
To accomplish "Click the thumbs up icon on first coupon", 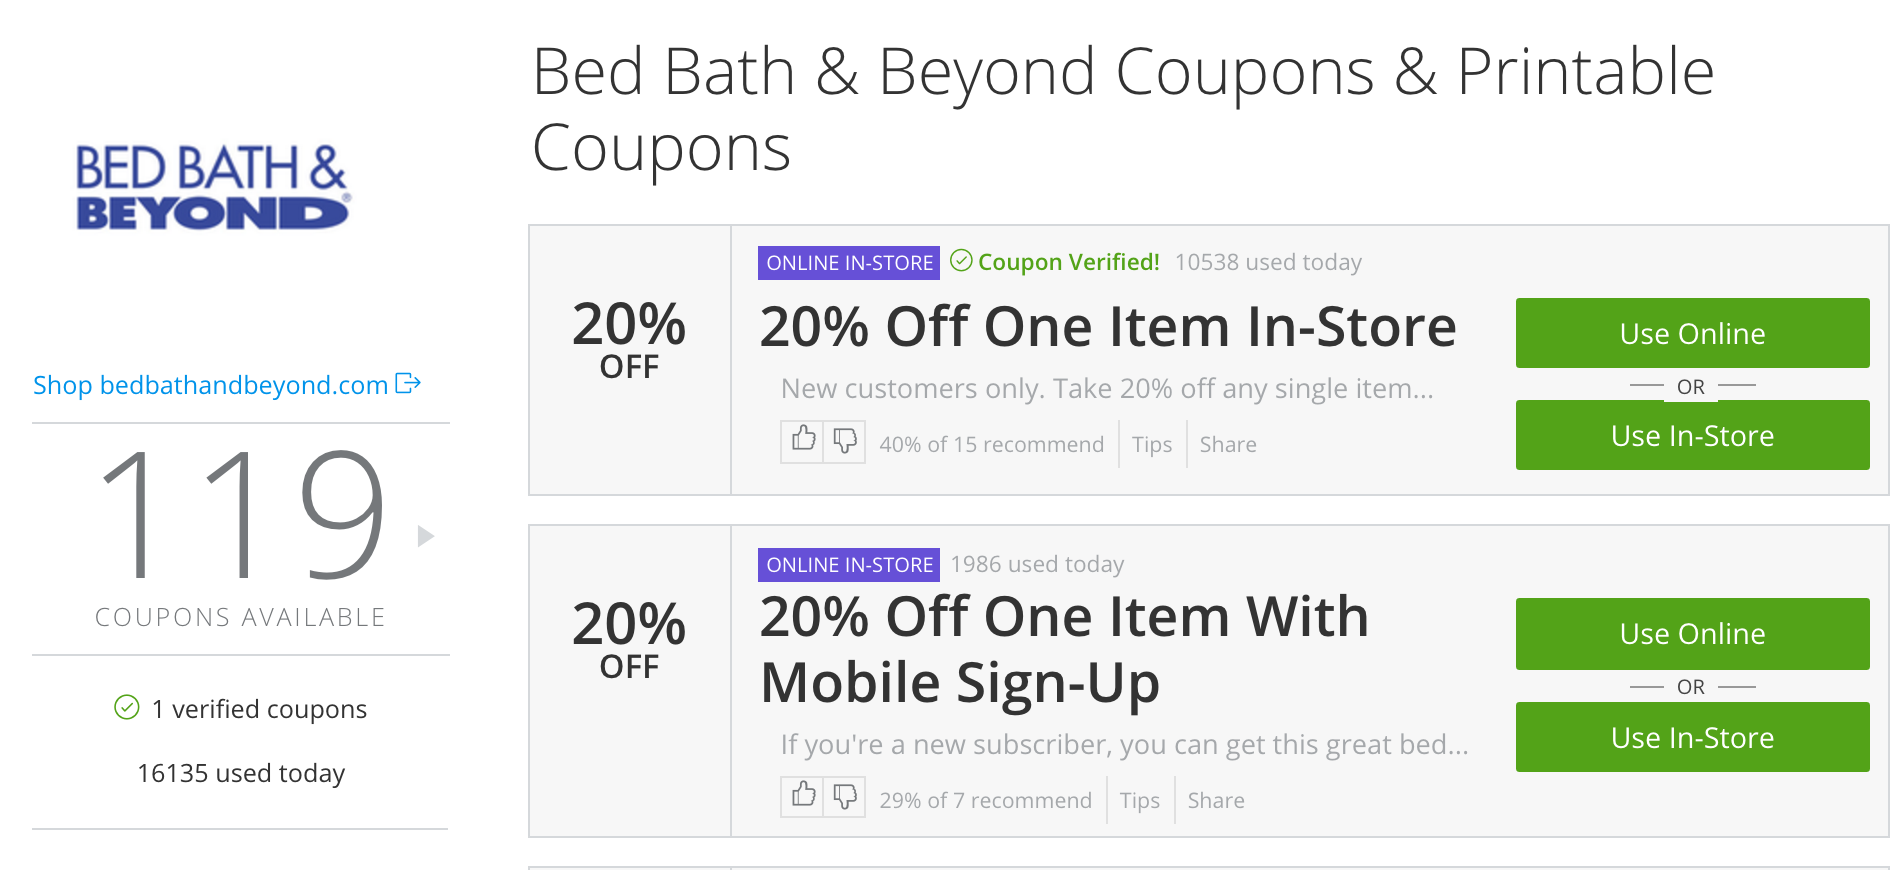I will pos(802,441).
